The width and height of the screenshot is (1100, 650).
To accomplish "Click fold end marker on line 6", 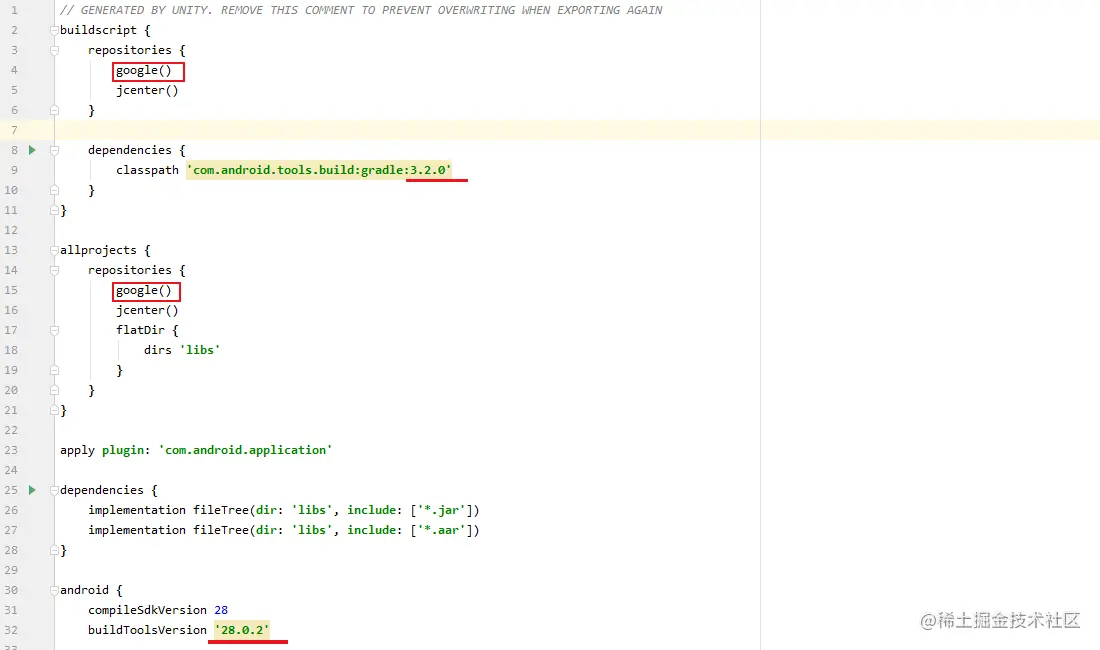I will pyautogui.click(x=54, y=110).
